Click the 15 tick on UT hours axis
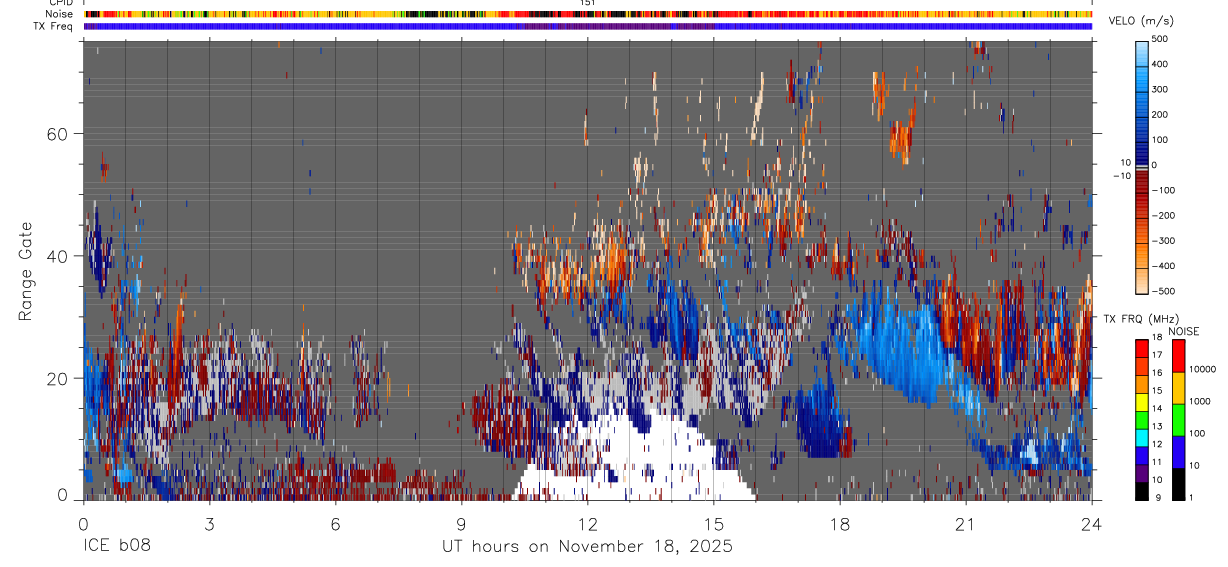The height and width of the screenshot is (567, 1228). click(x=714, y=523)
